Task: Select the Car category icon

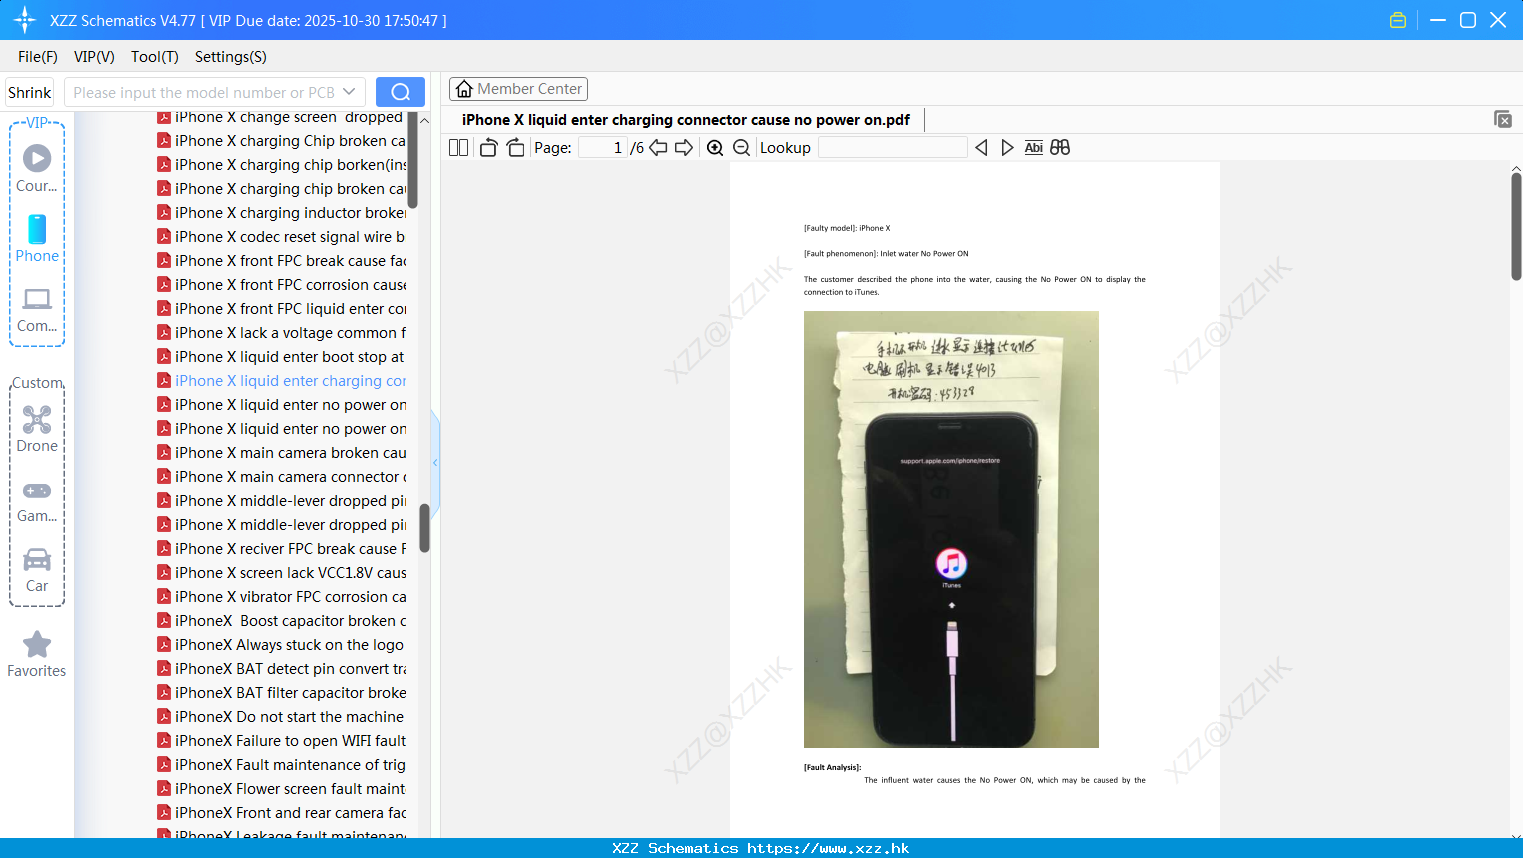Action: [37, 570]
